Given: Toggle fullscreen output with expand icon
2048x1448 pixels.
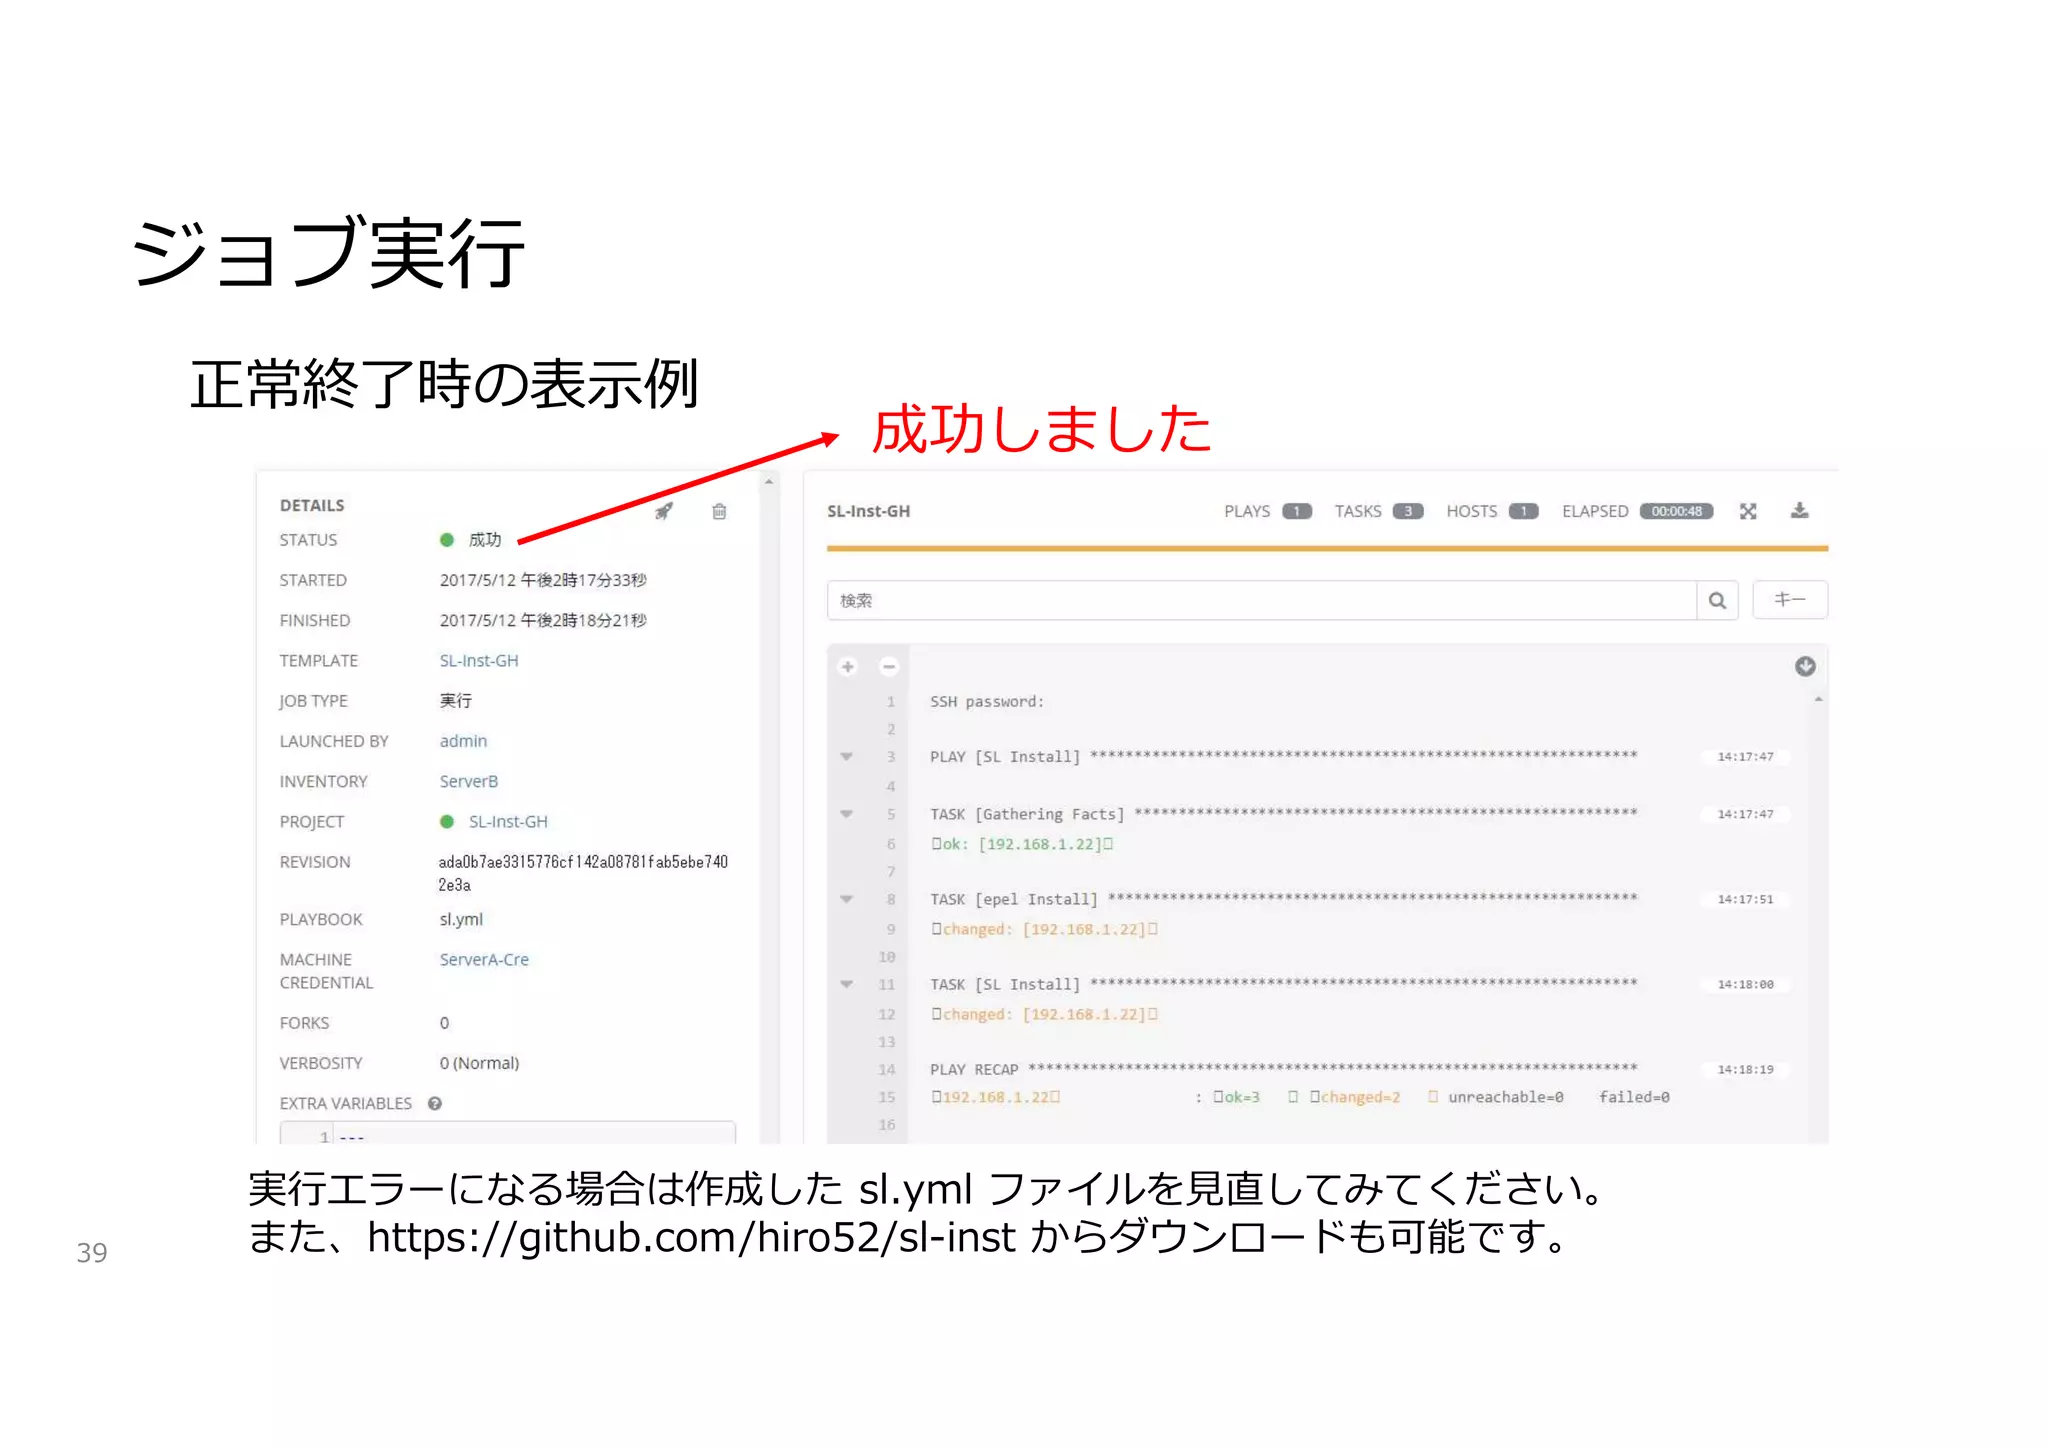Looking at the screenshot, I should [x=1748, y=511].
